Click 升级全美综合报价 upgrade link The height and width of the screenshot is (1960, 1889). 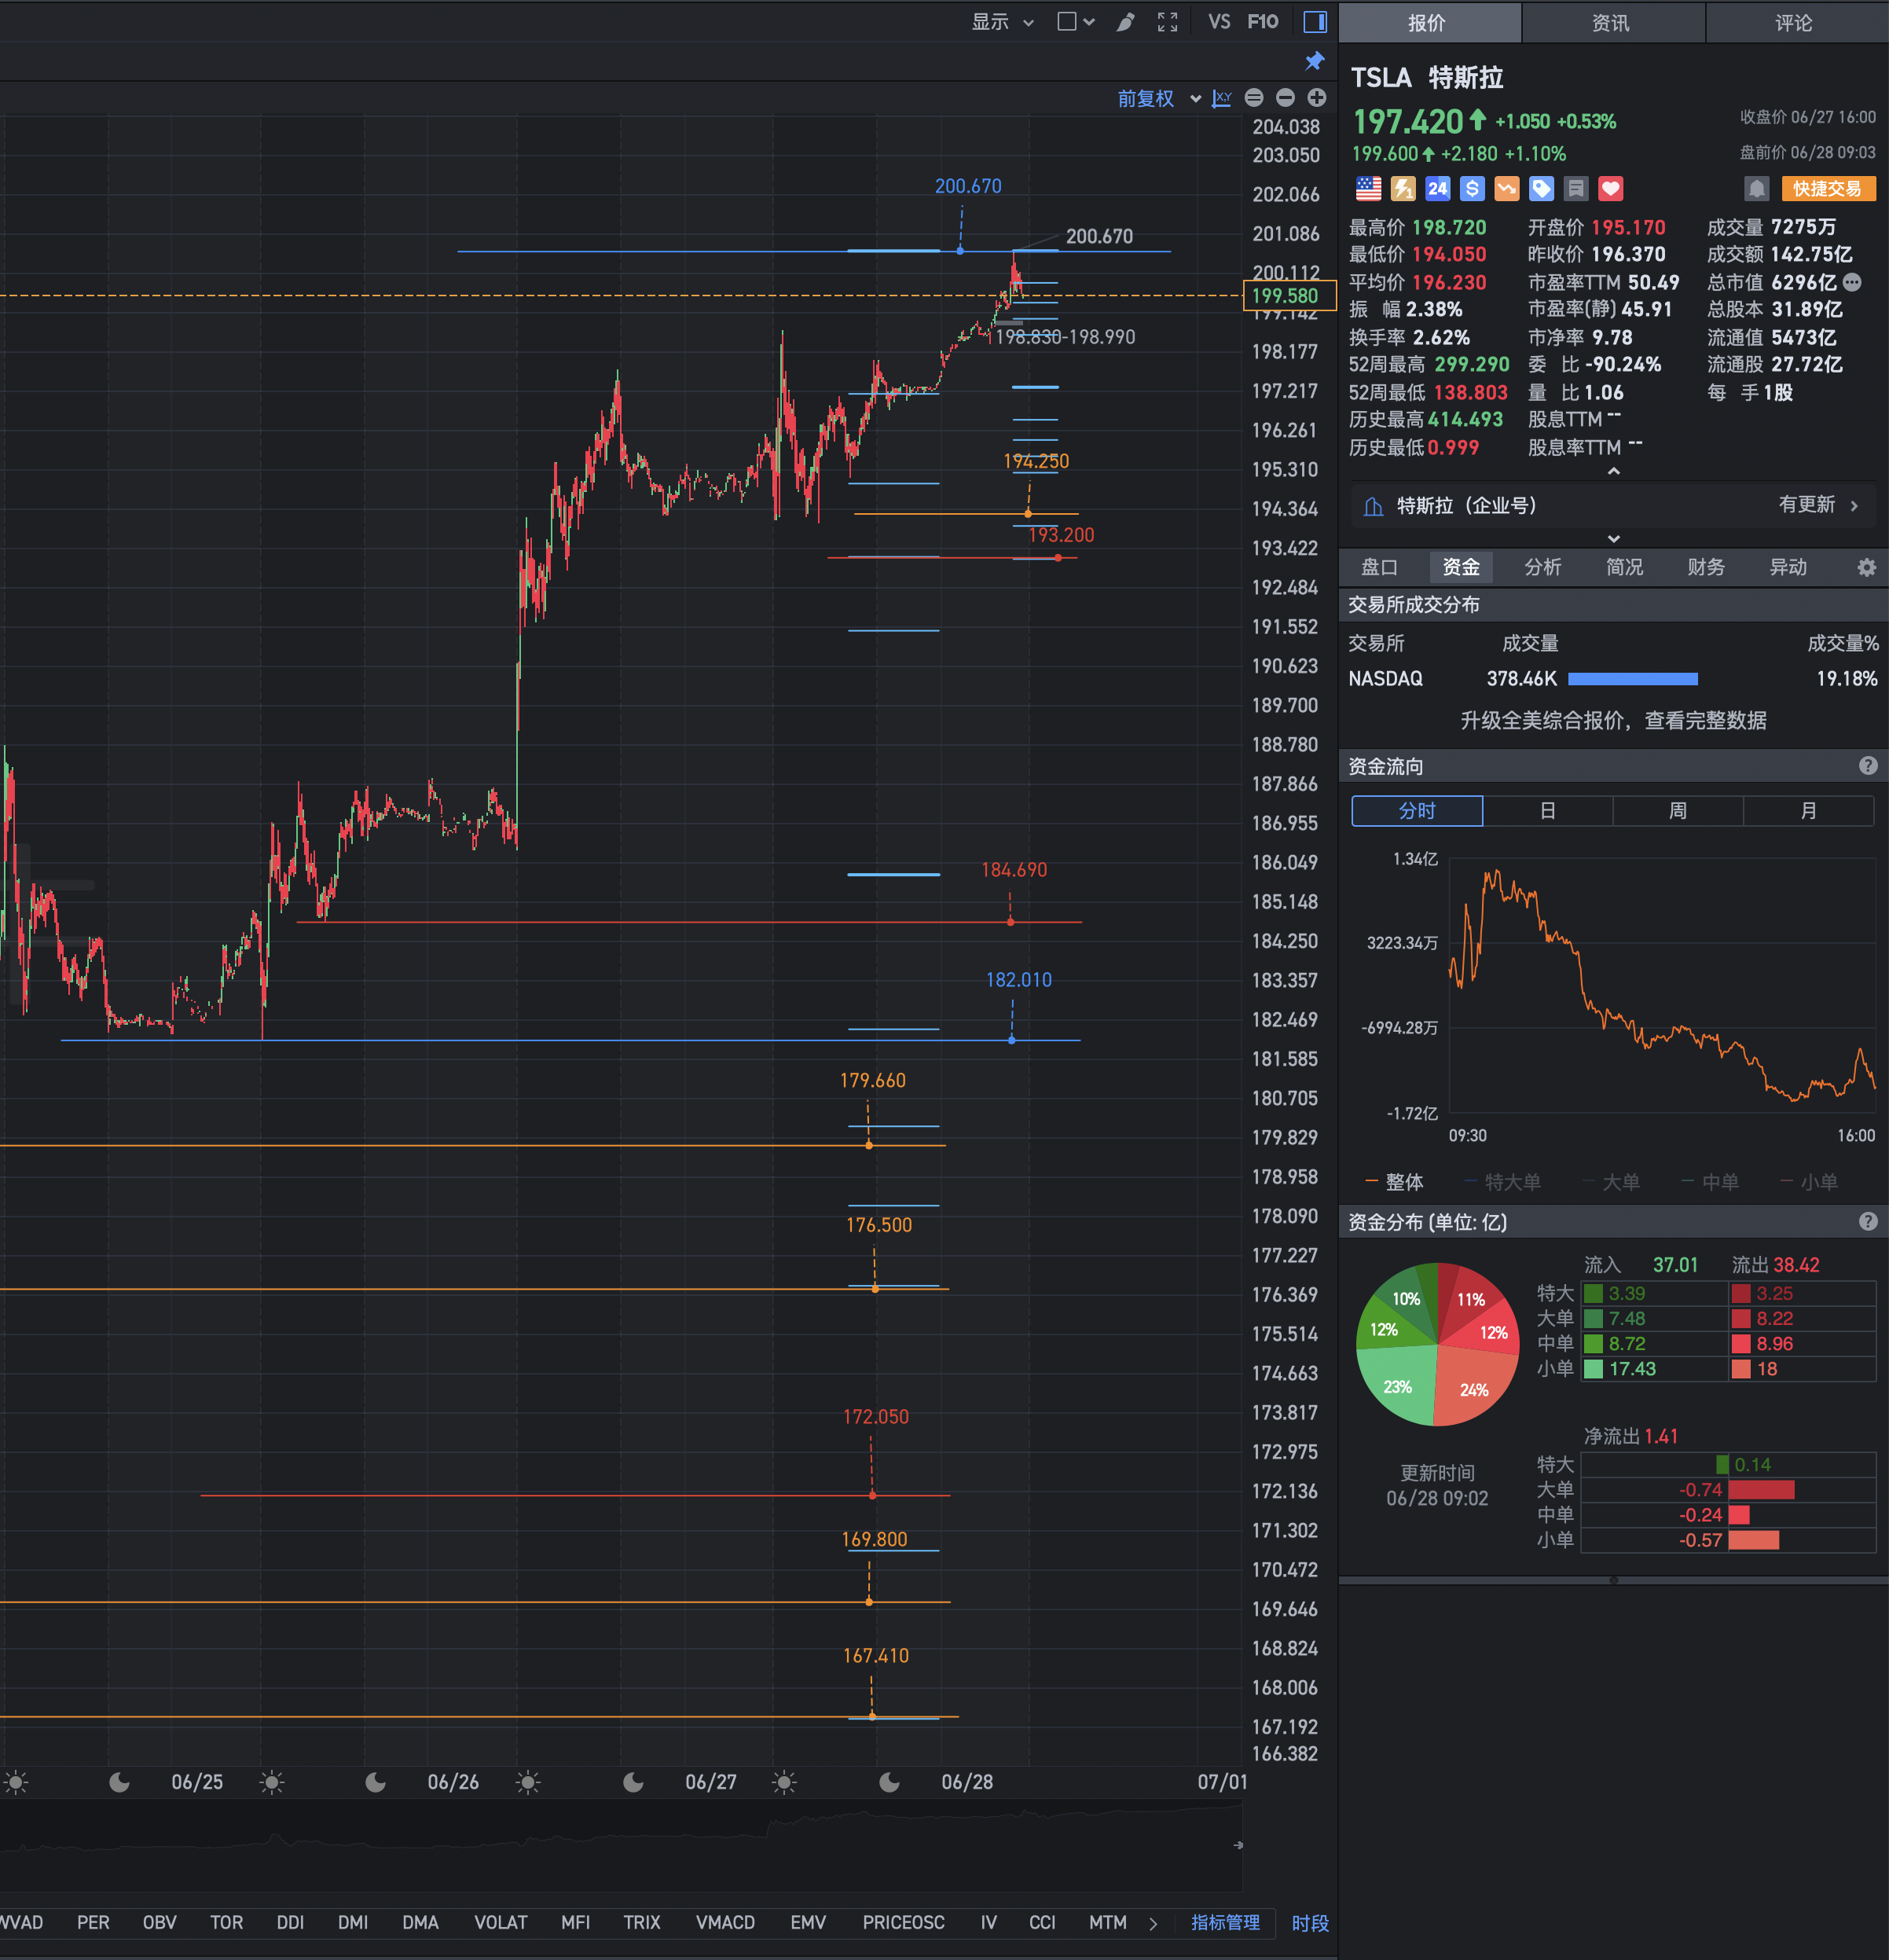pyautogui.click(x=1613, y=721)
